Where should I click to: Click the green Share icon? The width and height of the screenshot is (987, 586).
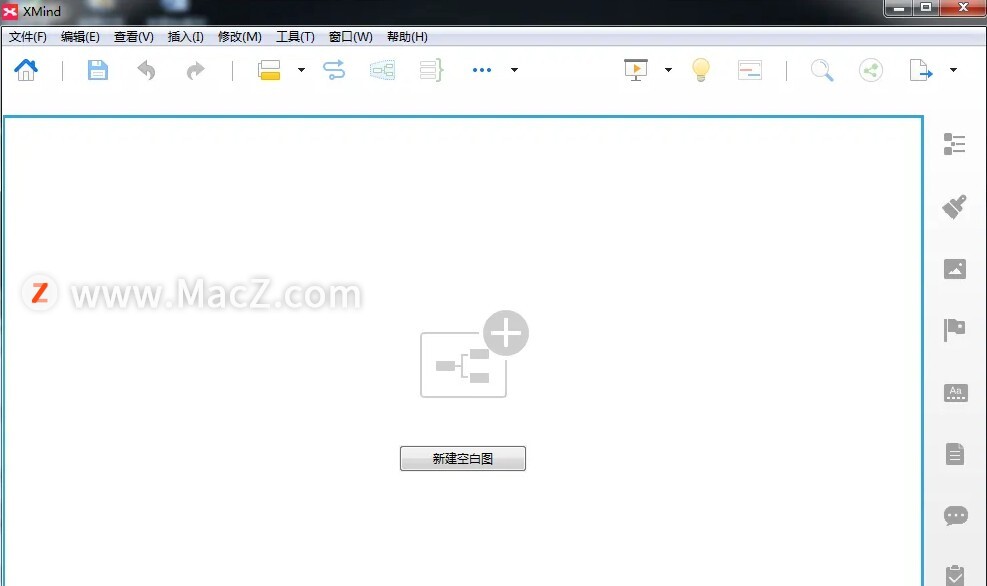(x=871, y=70)
